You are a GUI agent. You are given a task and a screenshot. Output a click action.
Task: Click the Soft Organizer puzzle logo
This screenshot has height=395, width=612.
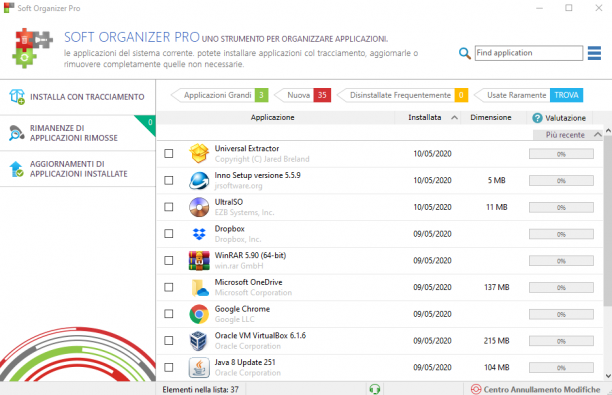tap(32, 48)
